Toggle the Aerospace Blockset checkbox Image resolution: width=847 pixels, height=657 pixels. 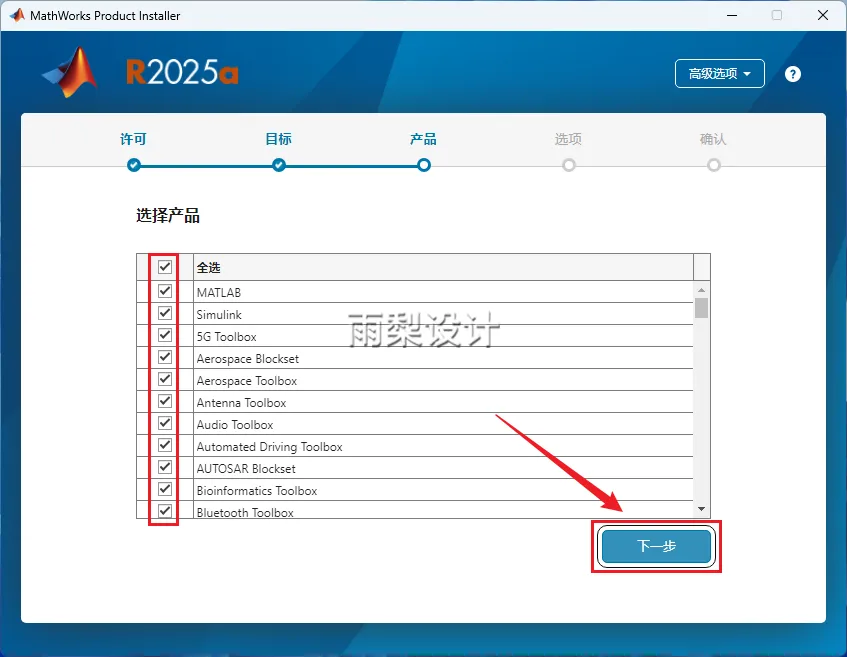[165, 357]
